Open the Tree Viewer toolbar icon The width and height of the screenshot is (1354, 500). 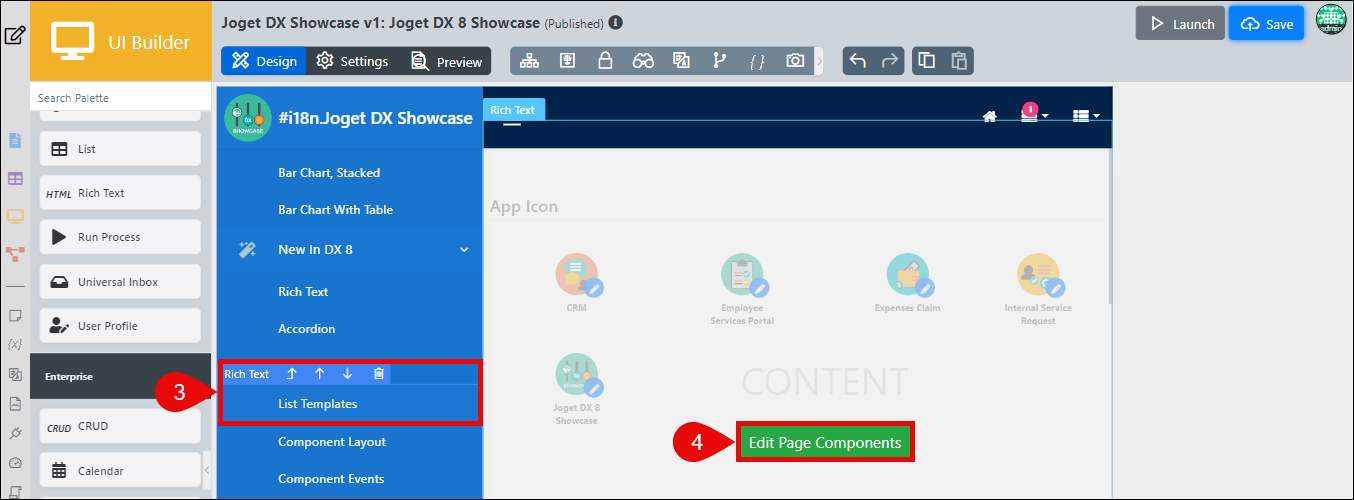click(x=530, y=61)
